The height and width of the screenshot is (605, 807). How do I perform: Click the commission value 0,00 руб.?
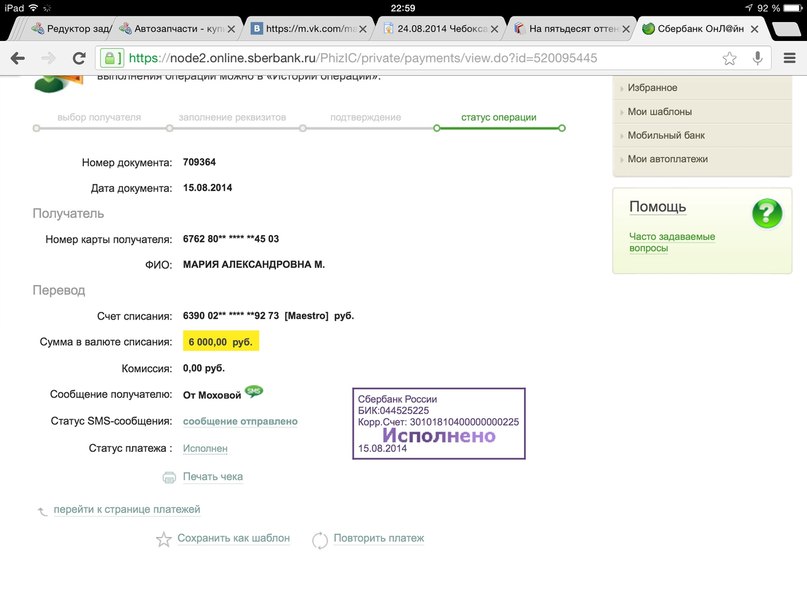(x=204, y=368)
